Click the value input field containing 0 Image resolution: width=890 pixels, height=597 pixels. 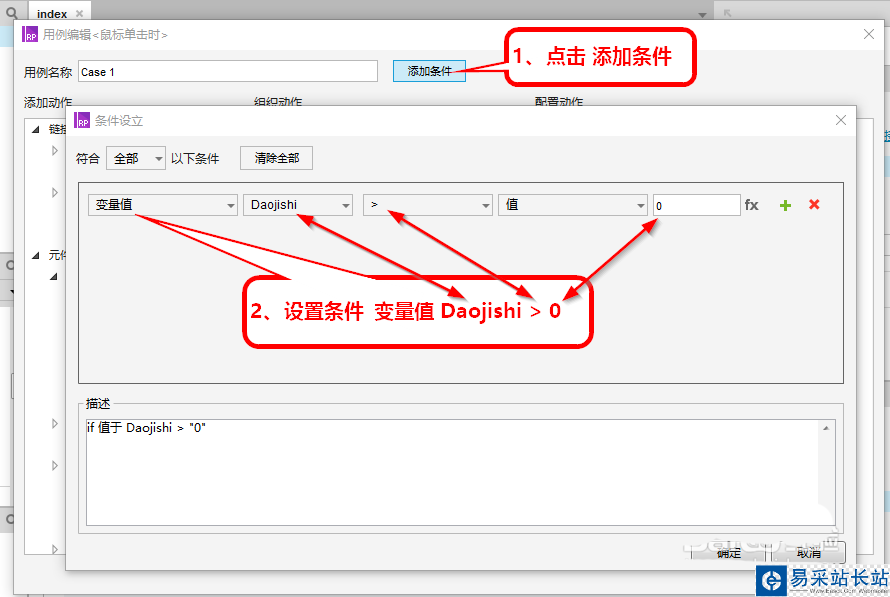[x=696, y=205]
